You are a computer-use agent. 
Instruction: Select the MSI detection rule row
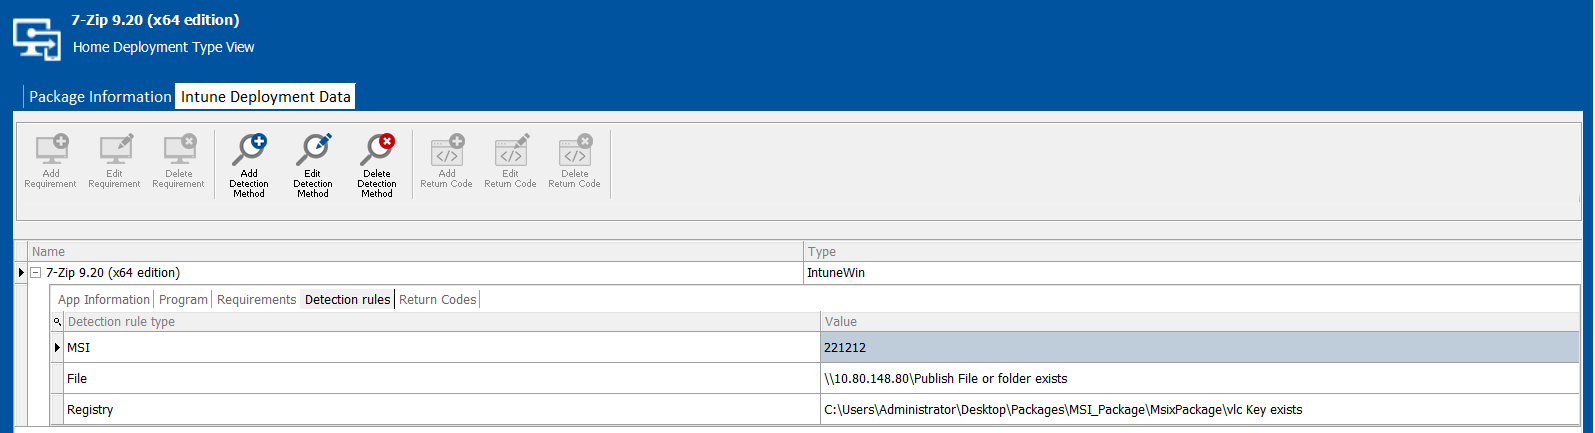[816, 348]
